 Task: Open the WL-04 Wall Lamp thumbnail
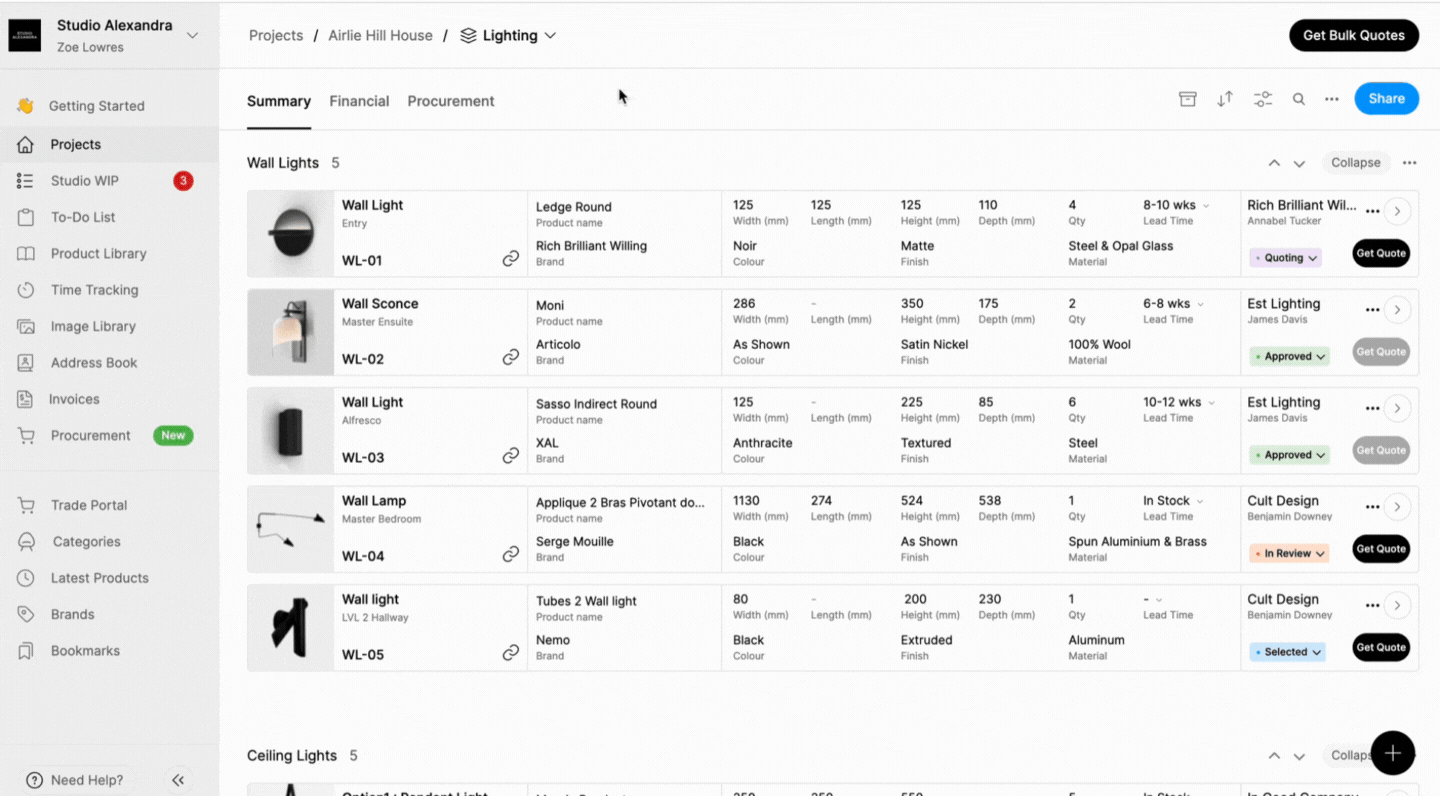click(291, 530)
